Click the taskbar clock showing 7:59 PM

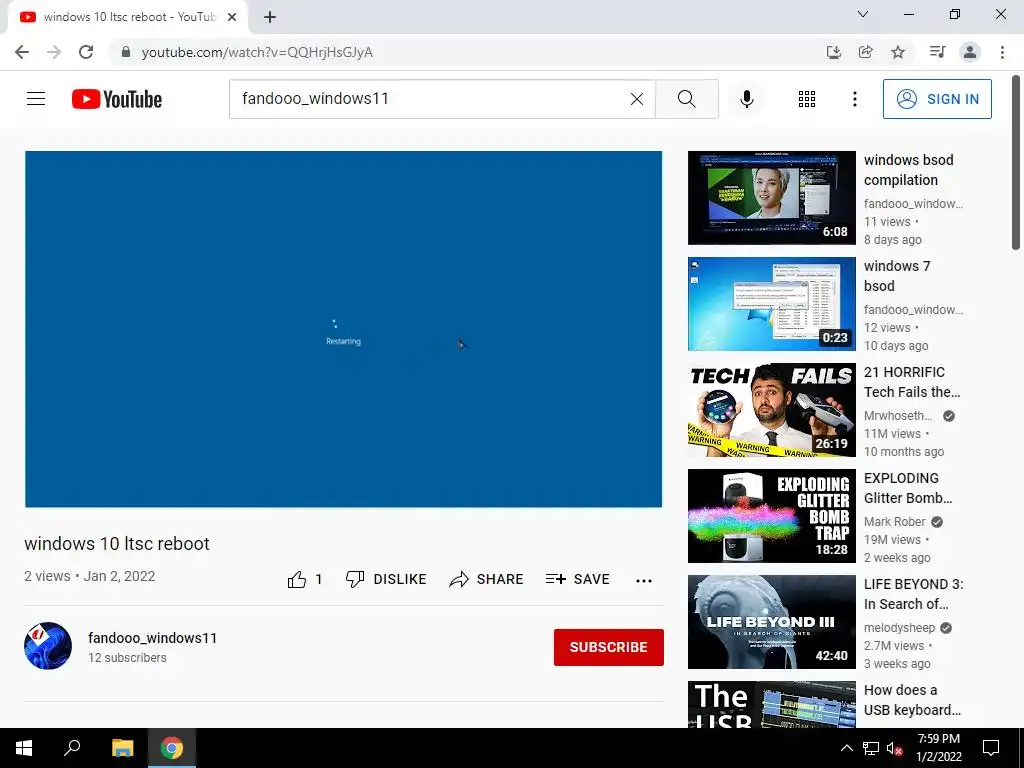[939, 748]
